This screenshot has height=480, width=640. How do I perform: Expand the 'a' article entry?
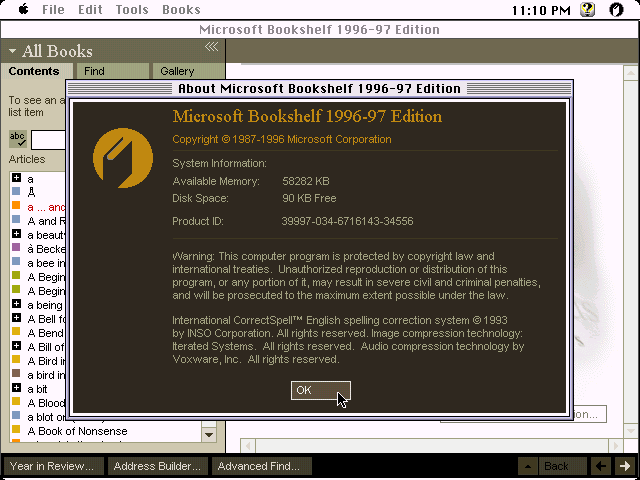pos(17,178)
